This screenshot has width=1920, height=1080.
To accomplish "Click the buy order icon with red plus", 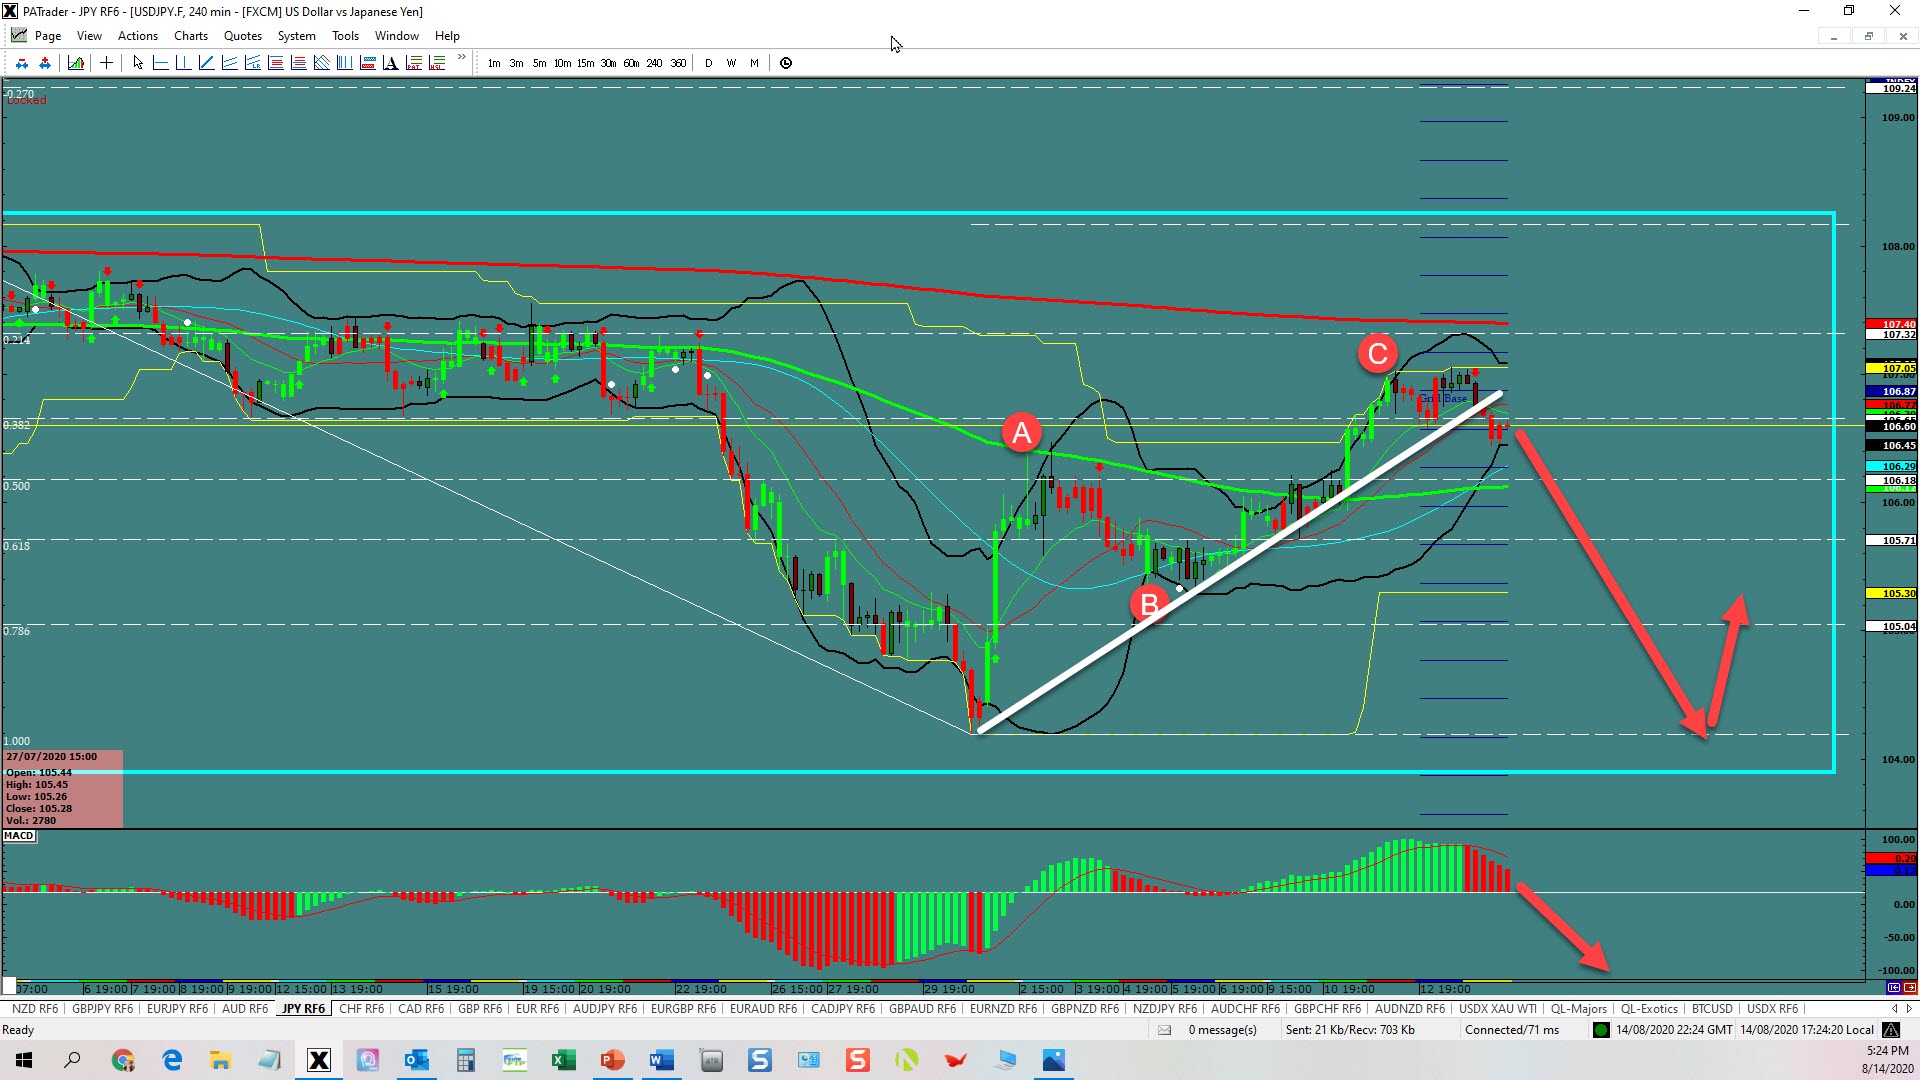I will [x=45, y=63].
